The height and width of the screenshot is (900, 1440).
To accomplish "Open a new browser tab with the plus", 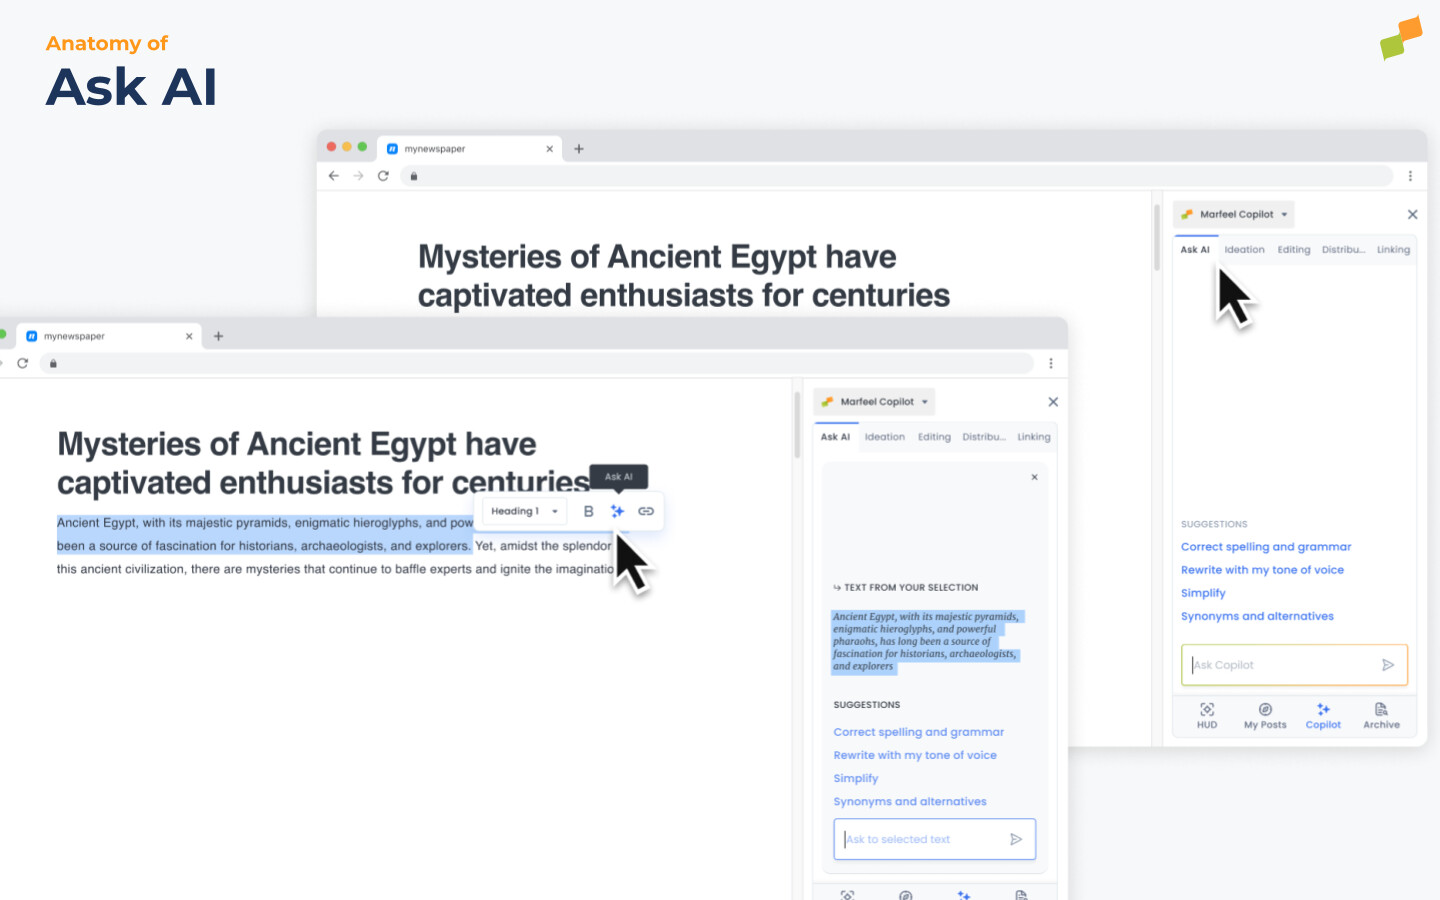I will pyautogui.click(x=579, y=148).
